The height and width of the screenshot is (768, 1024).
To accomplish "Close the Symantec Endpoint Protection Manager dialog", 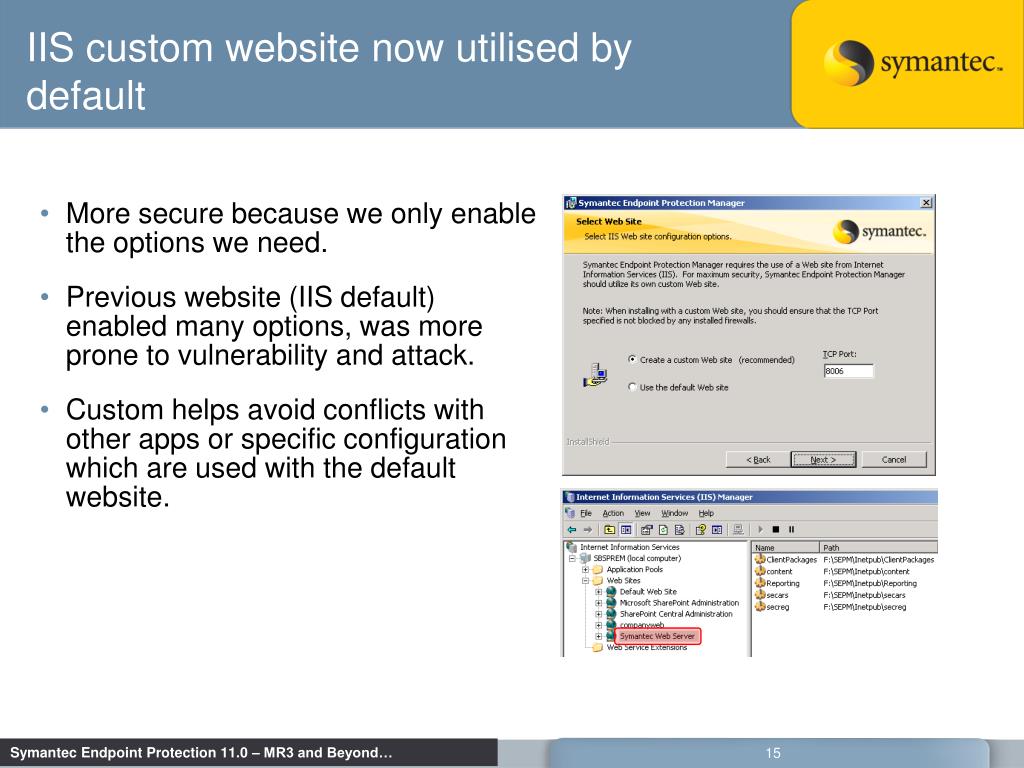I will pyautogui.click(x=926, y=202).
